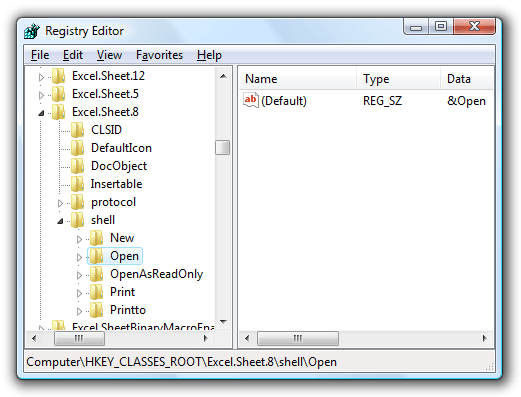Image resolution: width=521 pixels, height=397 pixels.
Task: Click the REG_SZ type cell
Action: tap(382, 101)
